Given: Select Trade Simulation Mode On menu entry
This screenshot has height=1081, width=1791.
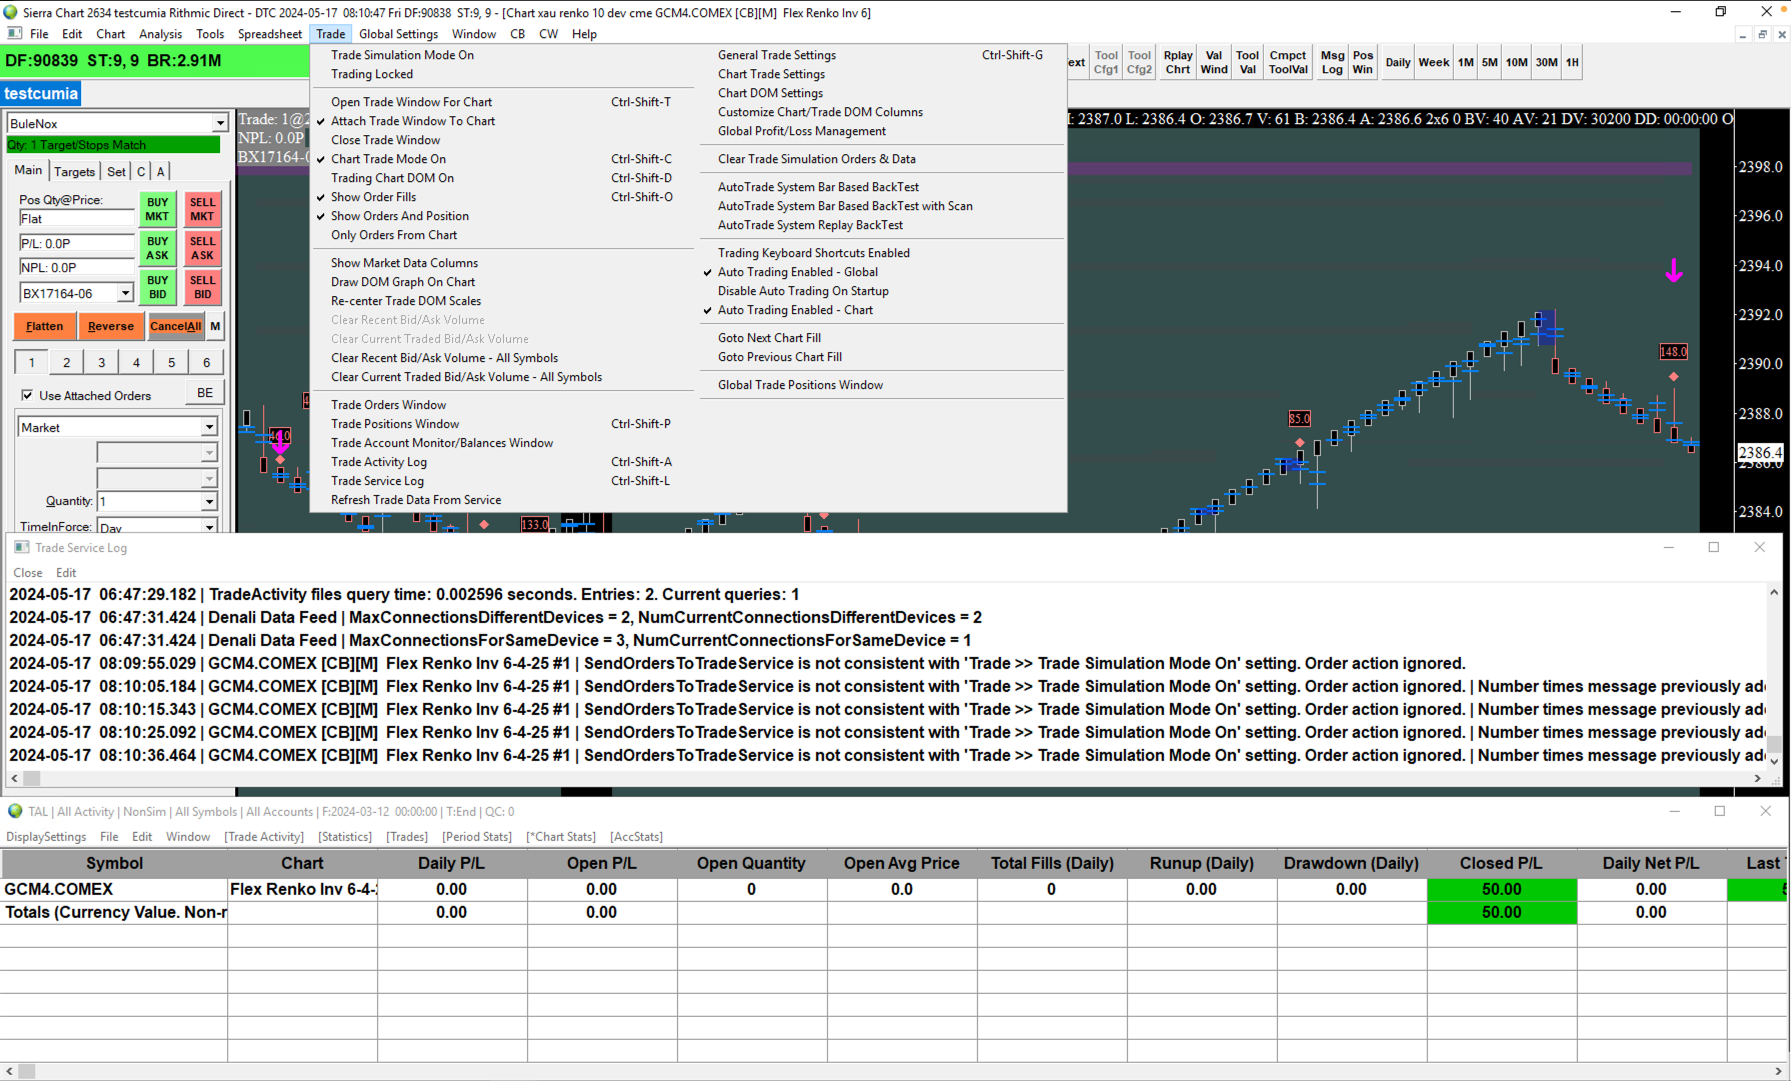Looking at the screenshot, I should click(402, 55).
